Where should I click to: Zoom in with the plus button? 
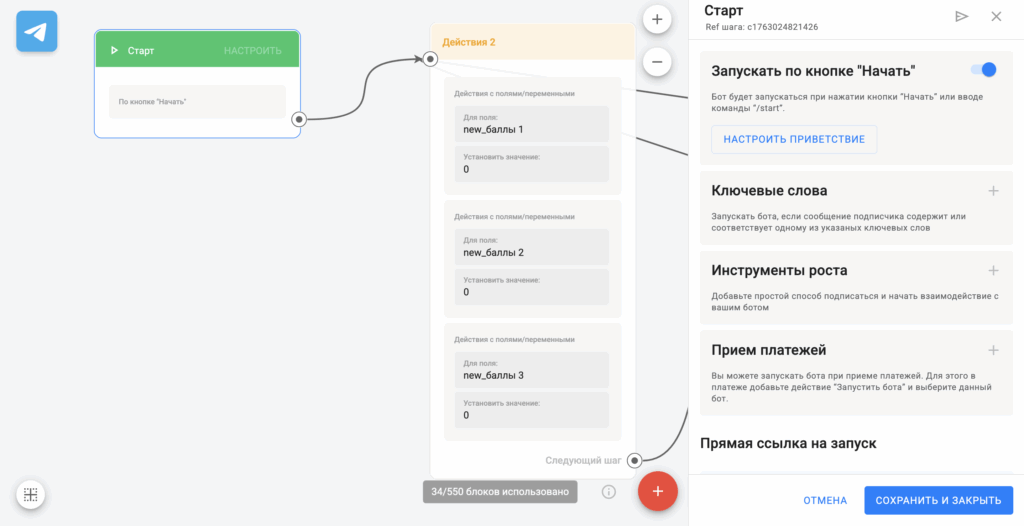click(x=657, y=20)
